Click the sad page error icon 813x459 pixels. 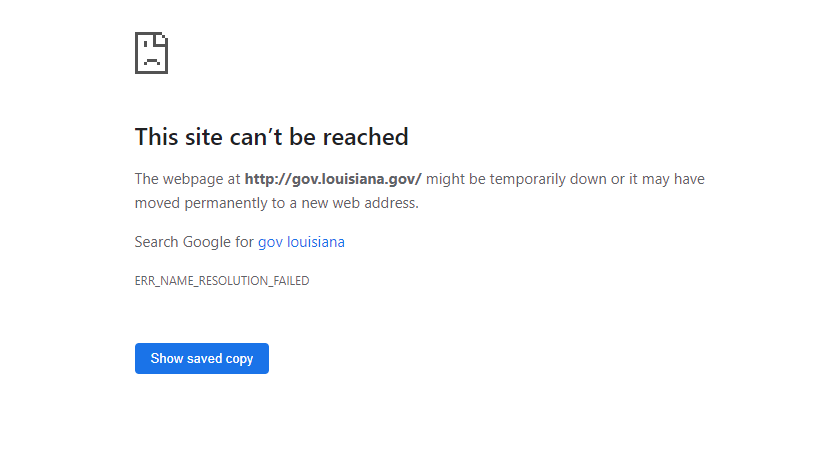[x=151, y=53]
